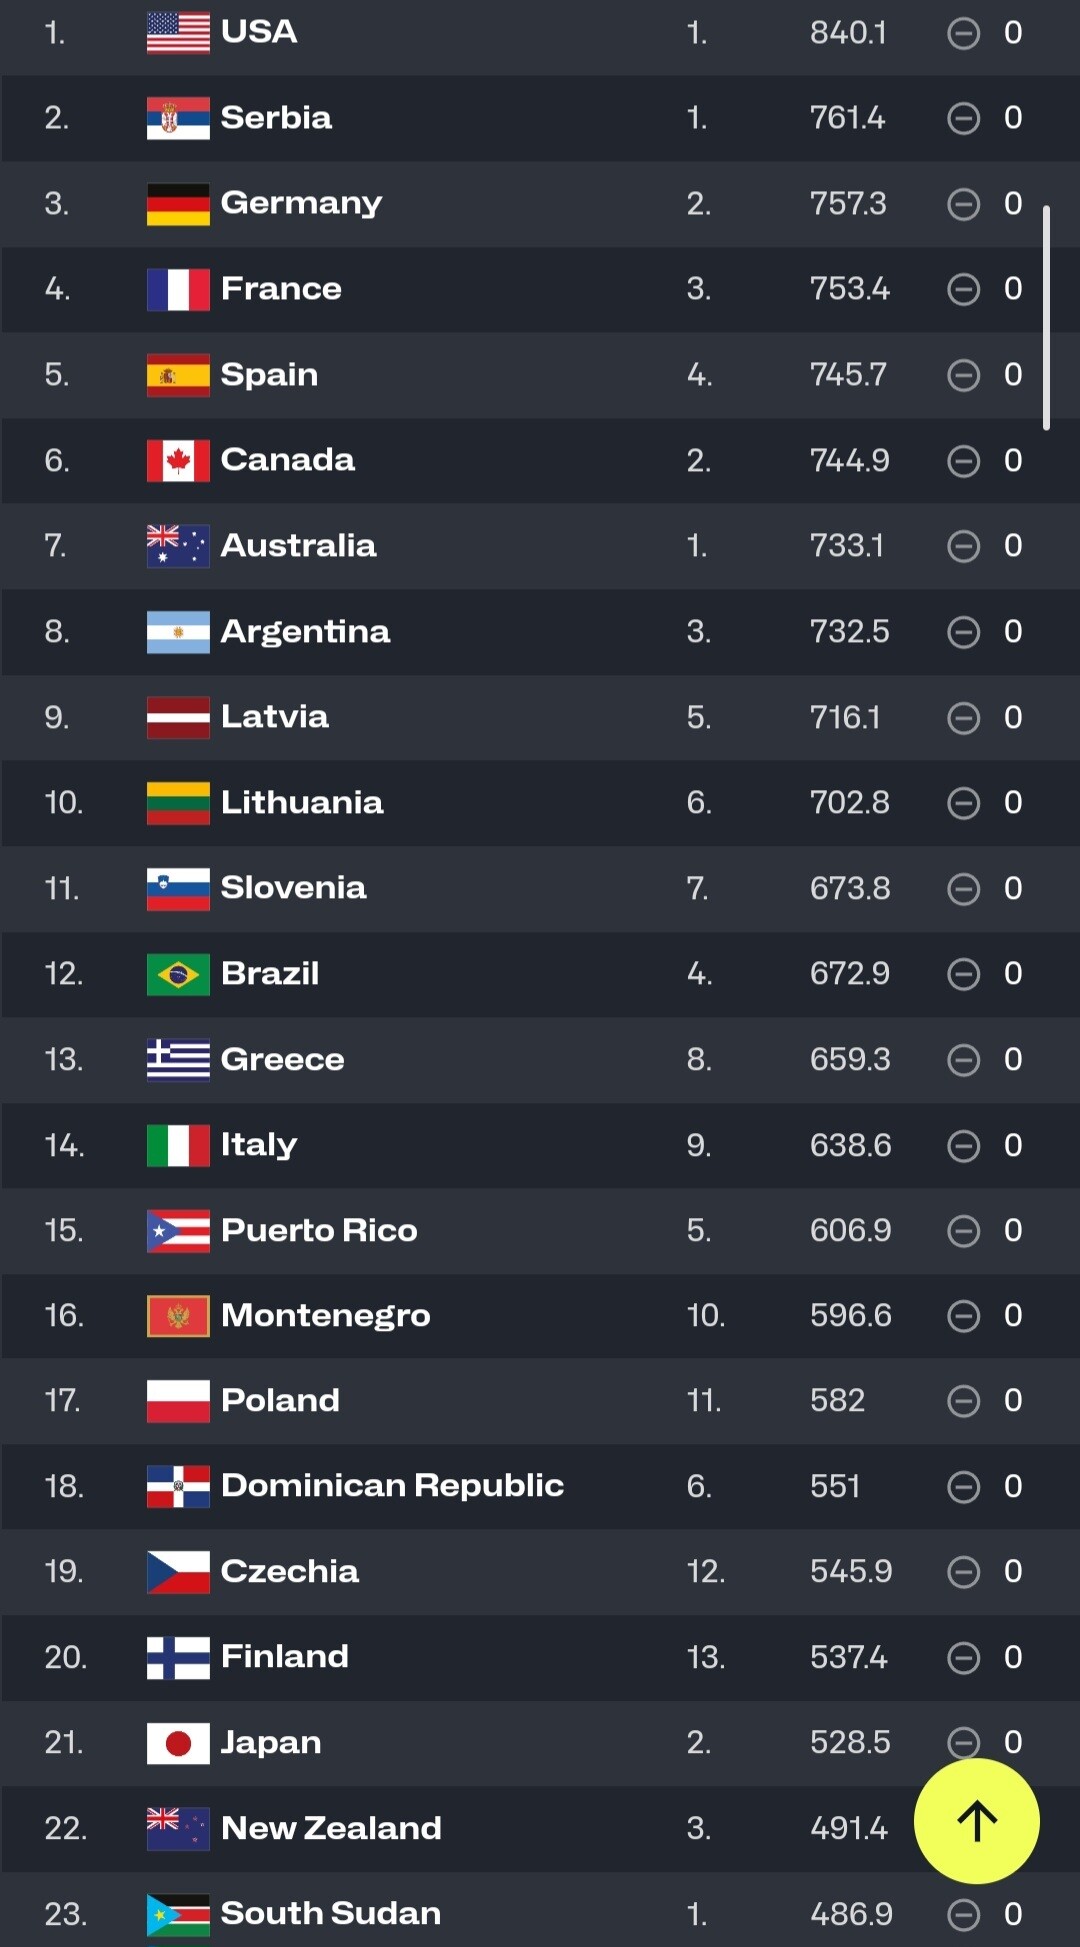Click the USA flag icon
The height and width of the screenshot is (1947, 1080).
[178, 33]
